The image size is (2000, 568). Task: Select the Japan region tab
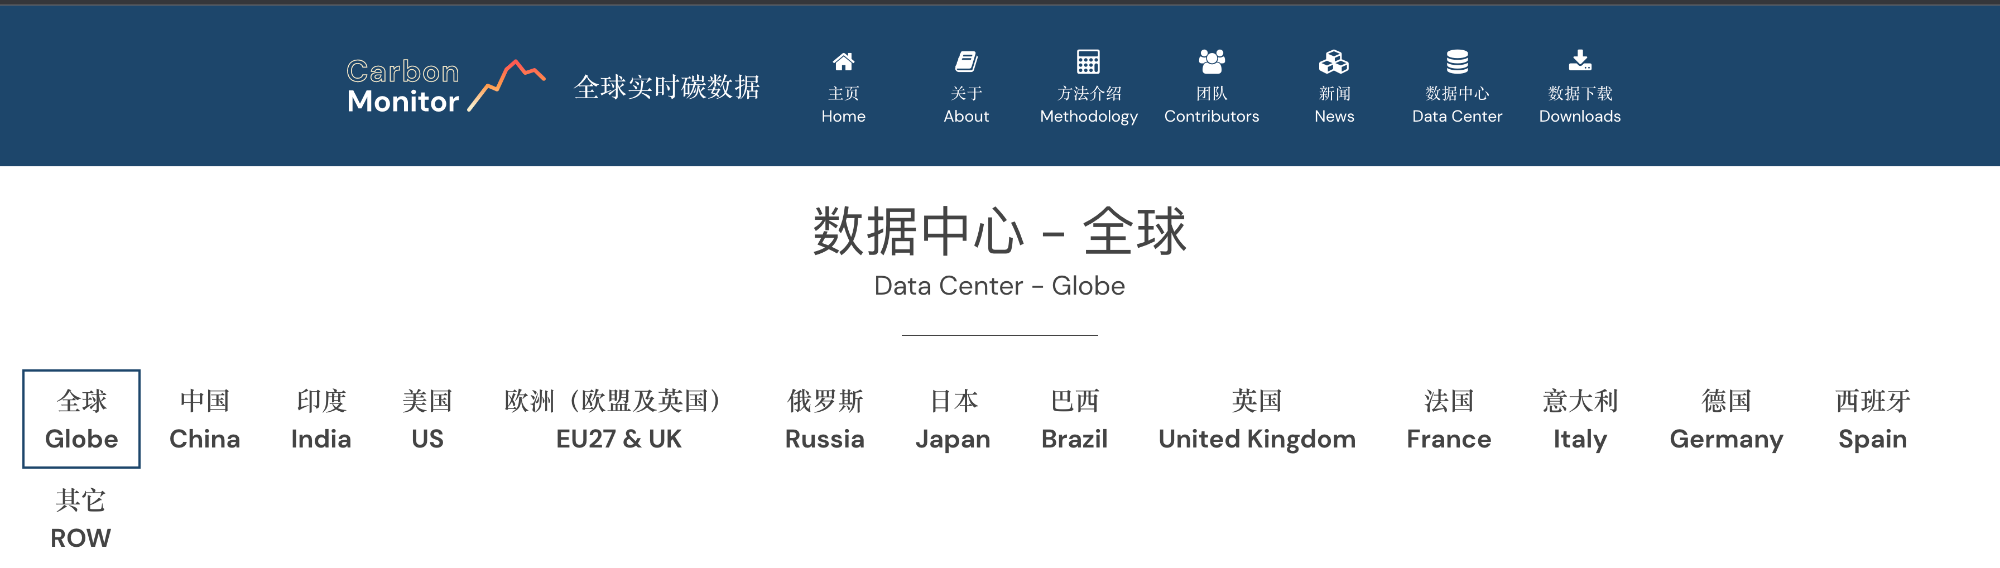953,419
